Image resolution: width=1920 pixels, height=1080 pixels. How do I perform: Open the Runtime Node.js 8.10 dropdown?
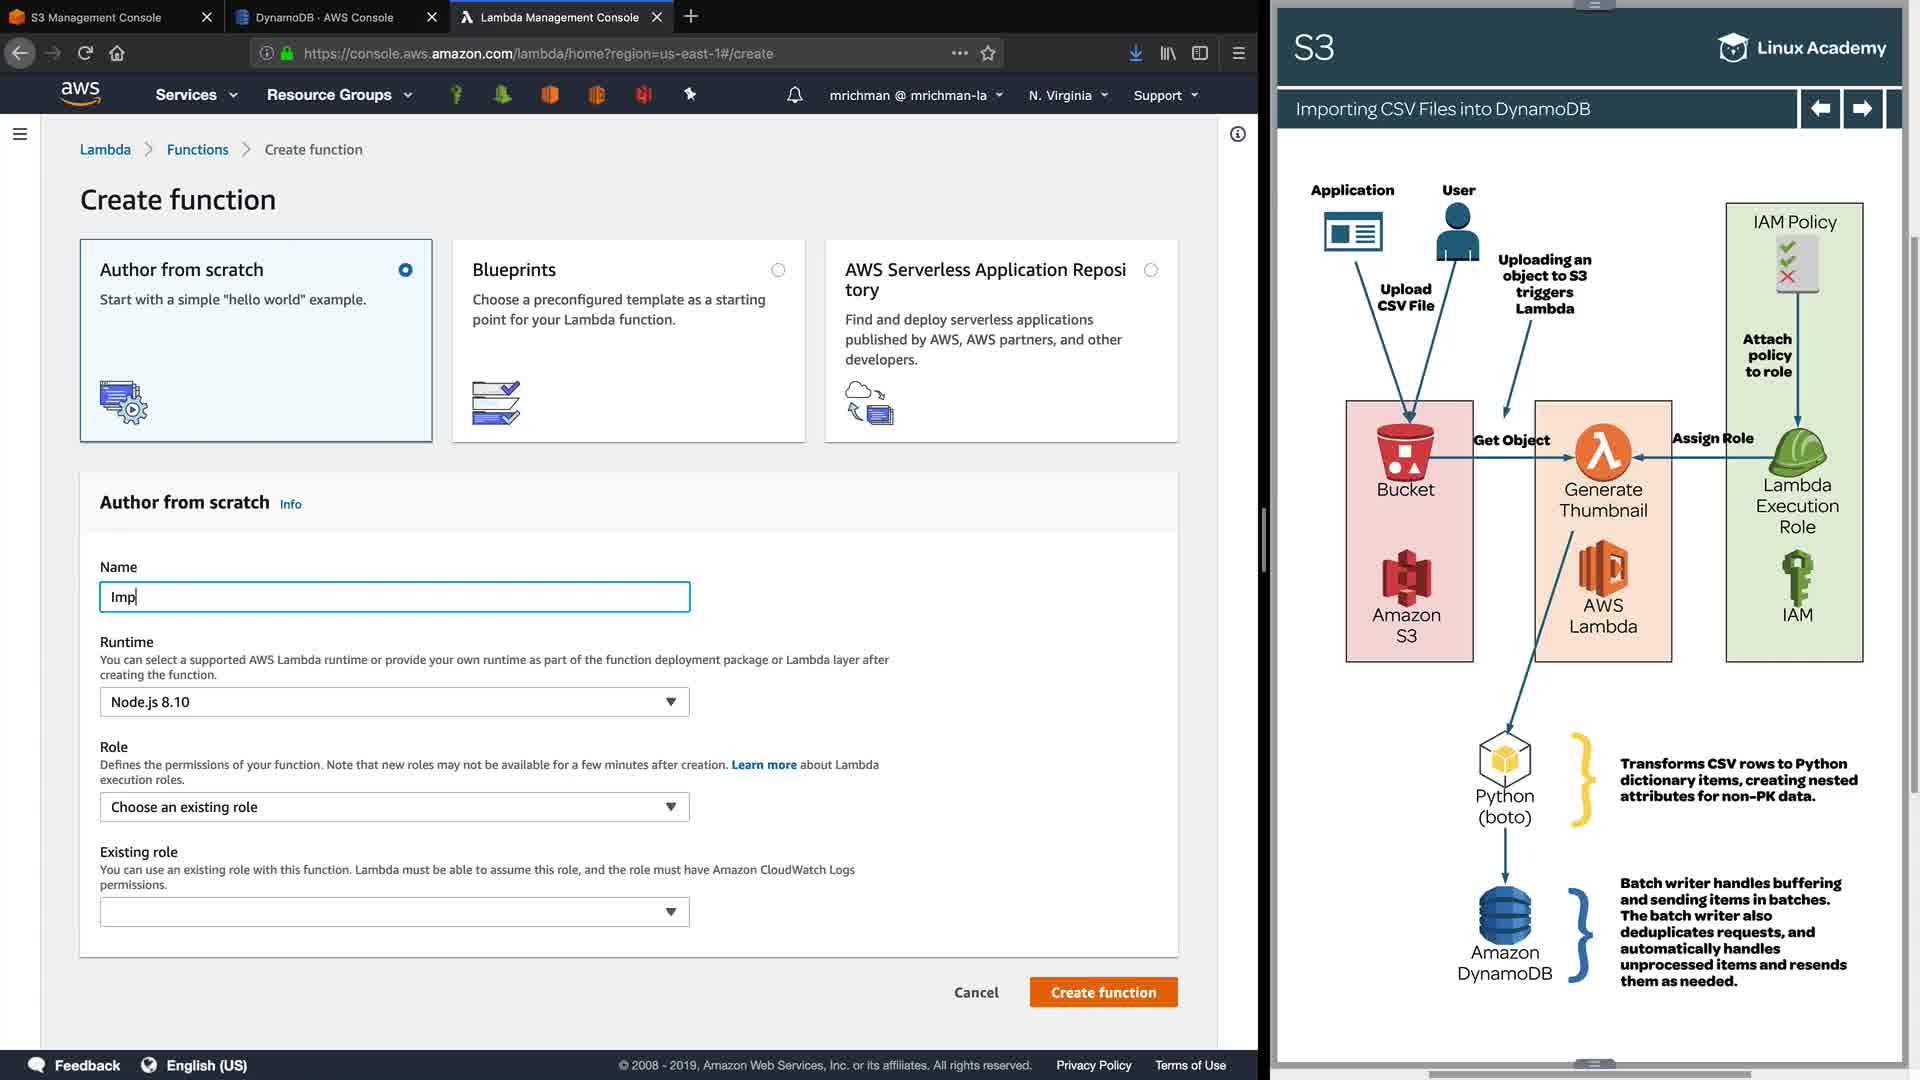[394, 702]
